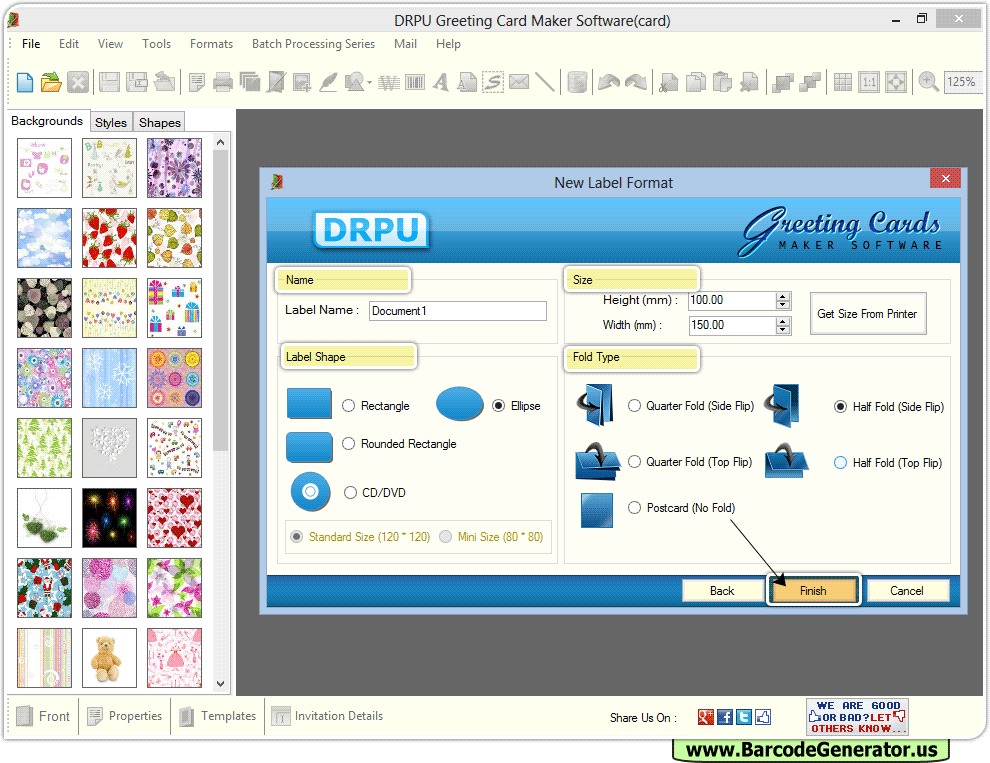This screenshot has width=990, height=763.
Task: Click the insert picture toolbar icon
Action: 302,82
